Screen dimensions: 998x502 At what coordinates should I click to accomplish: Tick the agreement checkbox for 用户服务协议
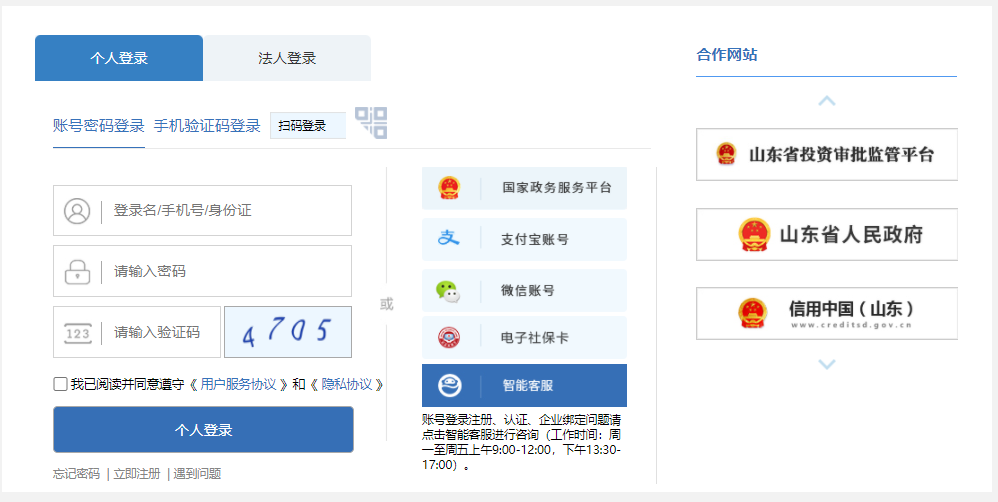click(x=61, y=384)
